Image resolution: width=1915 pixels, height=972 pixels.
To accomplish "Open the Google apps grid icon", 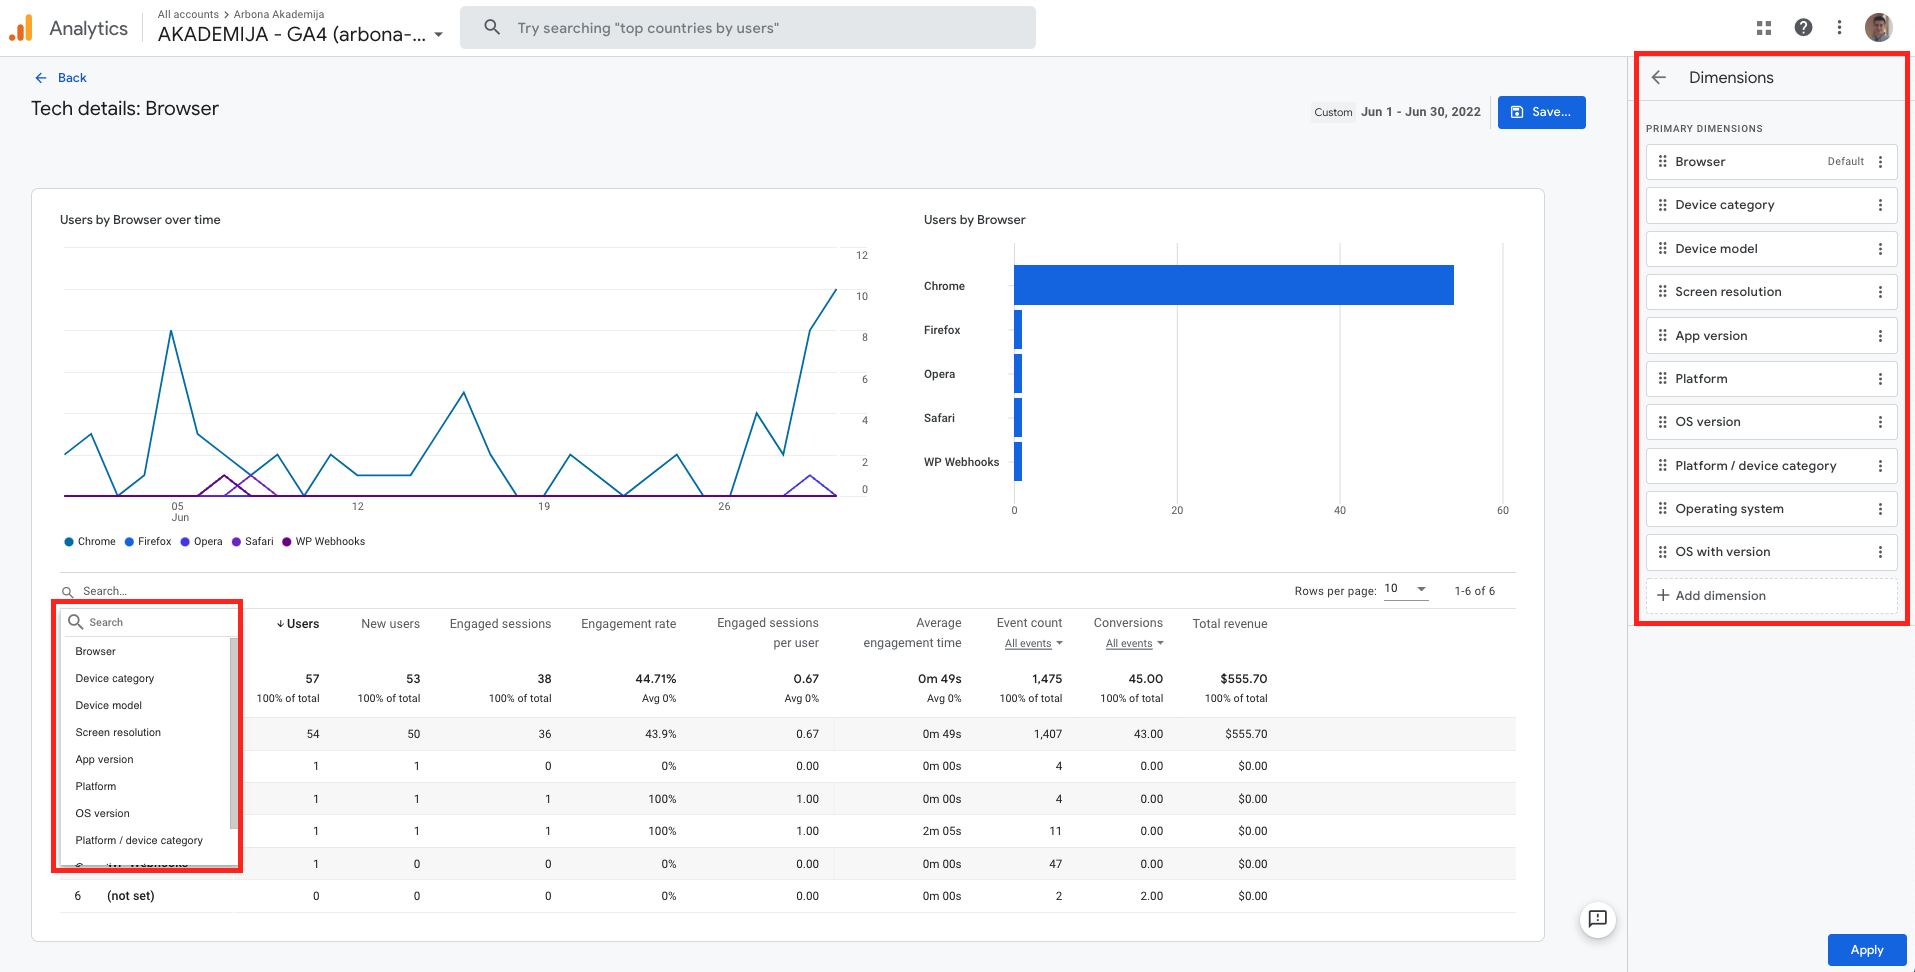I will [x=1764, y=28].
